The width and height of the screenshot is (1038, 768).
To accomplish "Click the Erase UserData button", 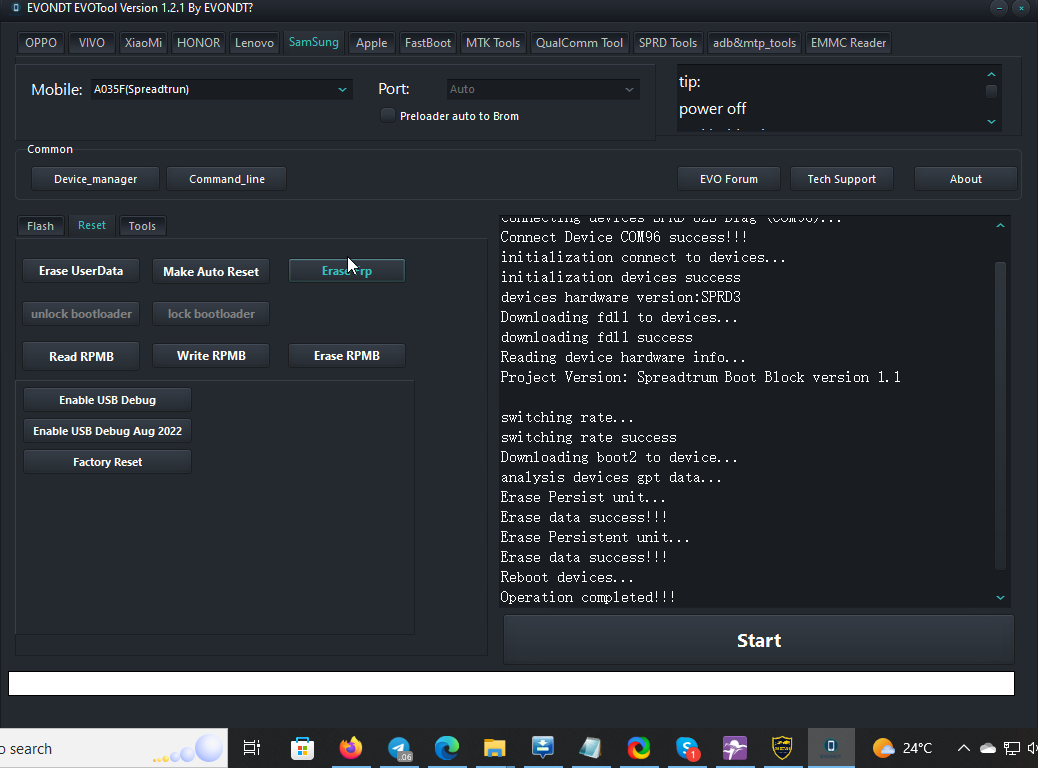I will tap(81, 271).
